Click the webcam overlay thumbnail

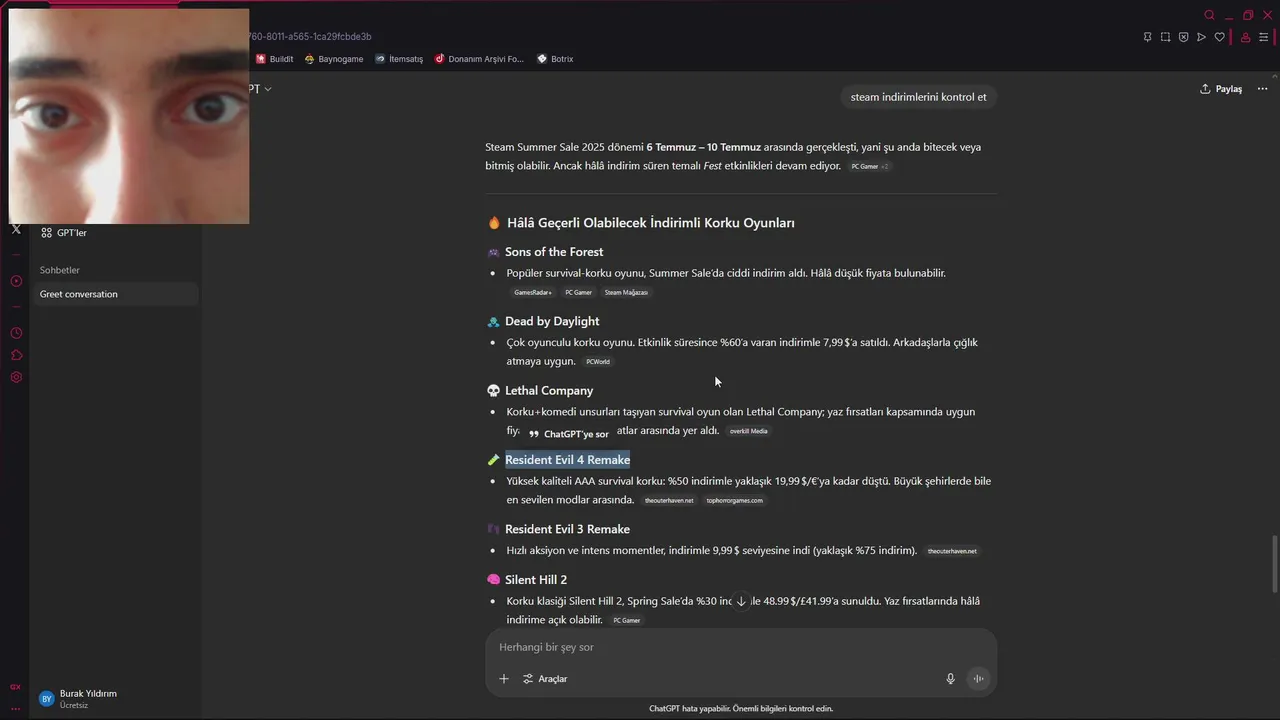click(x=129, y=116)
